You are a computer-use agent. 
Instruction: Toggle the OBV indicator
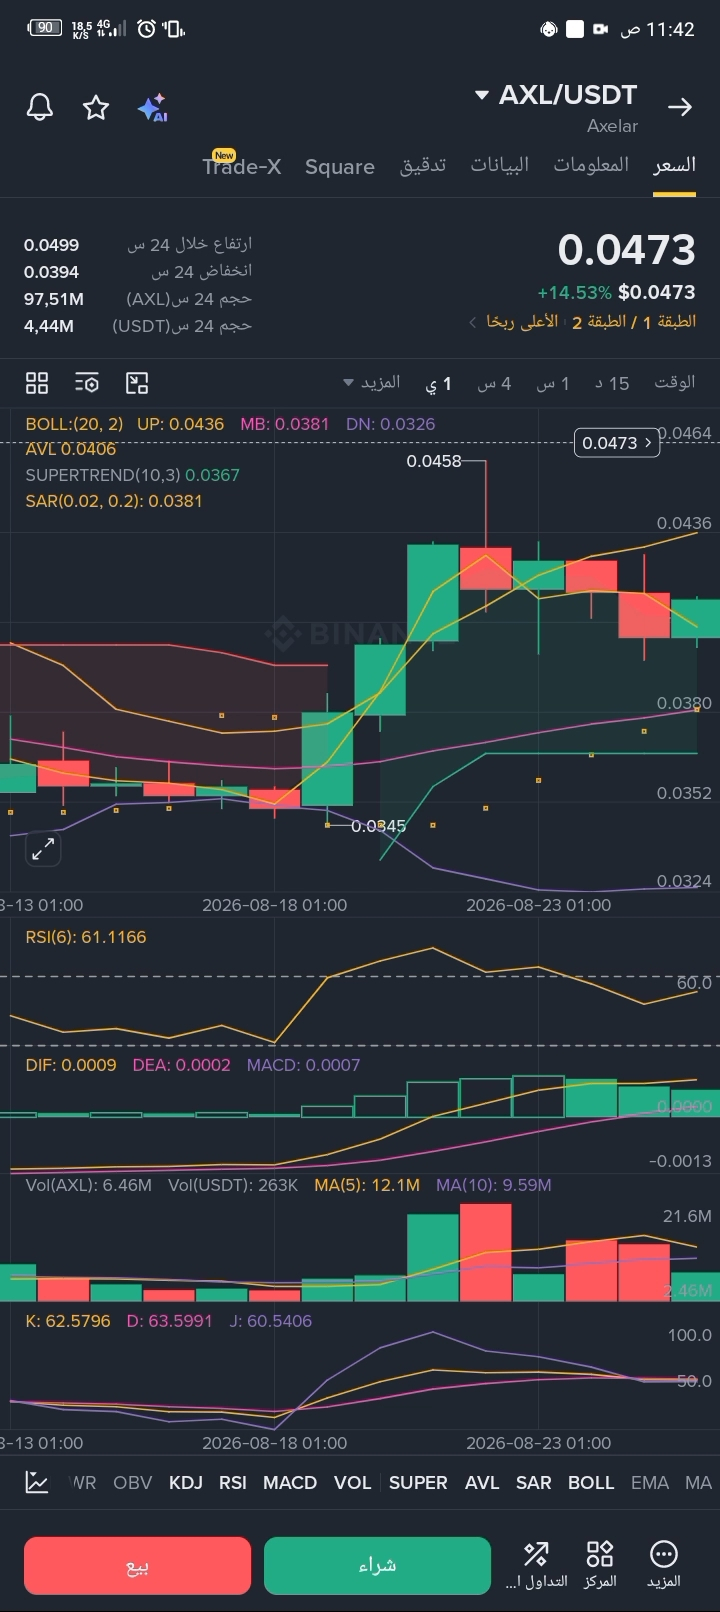133,1483
